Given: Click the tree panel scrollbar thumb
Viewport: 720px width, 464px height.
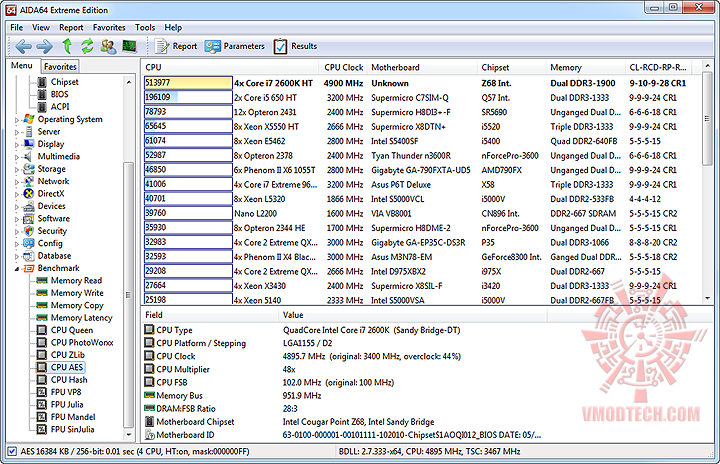Looking at the screenshot, I should pyautogui.click(x=129, y=294).
